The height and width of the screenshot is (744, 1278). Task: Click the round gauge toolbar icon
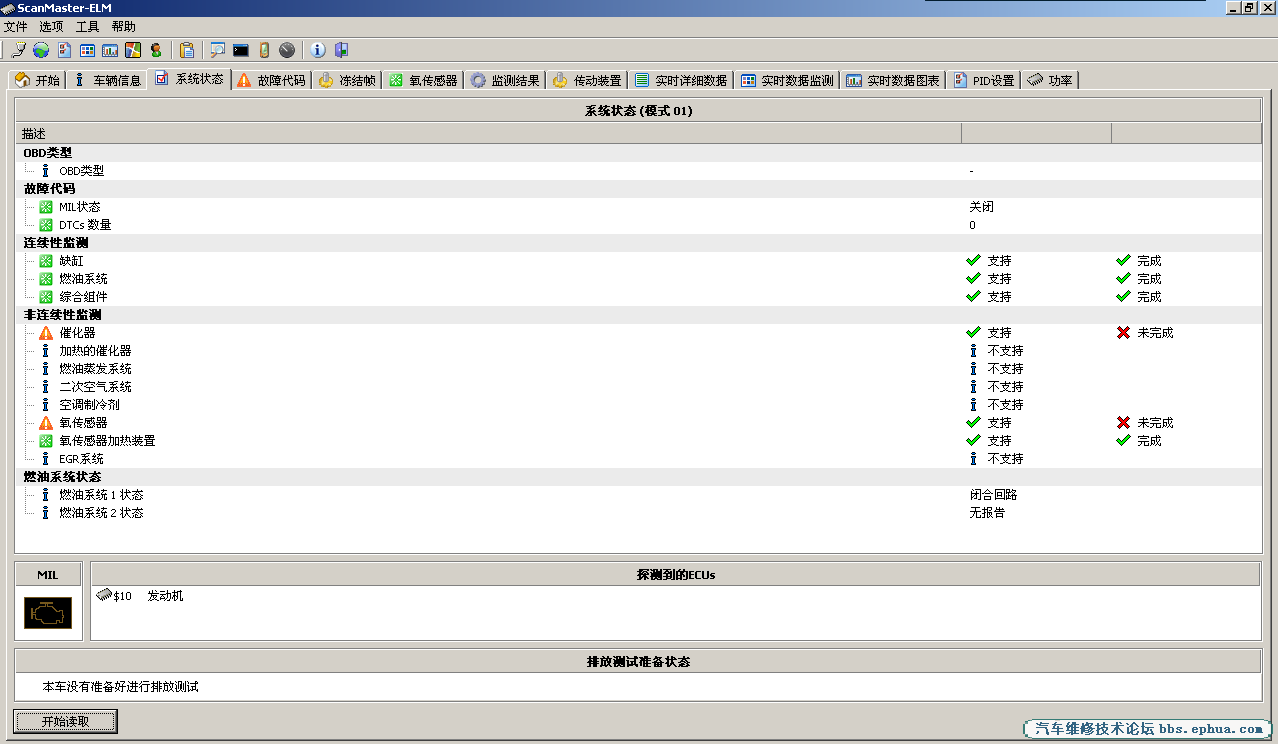click(287, 50)
